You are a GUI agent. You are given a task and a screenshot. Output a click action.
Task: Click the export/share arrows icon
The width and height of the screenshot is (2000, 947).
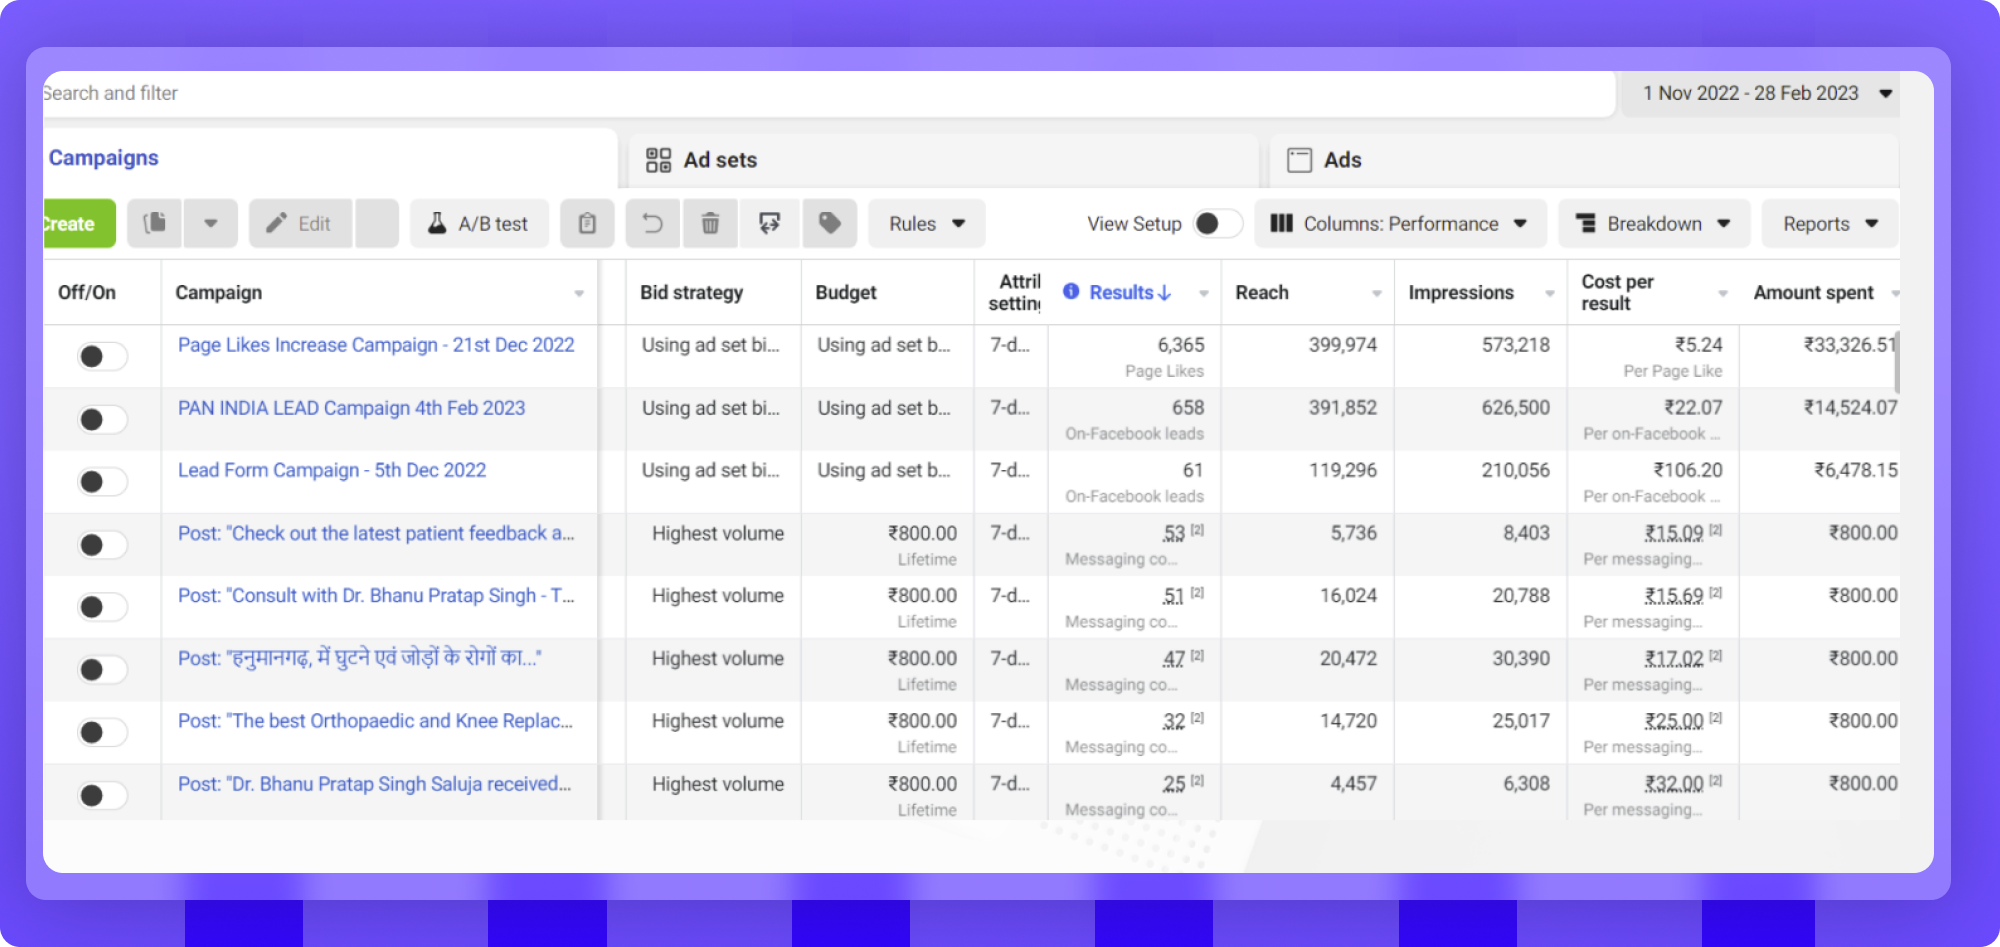click(769, 223)
